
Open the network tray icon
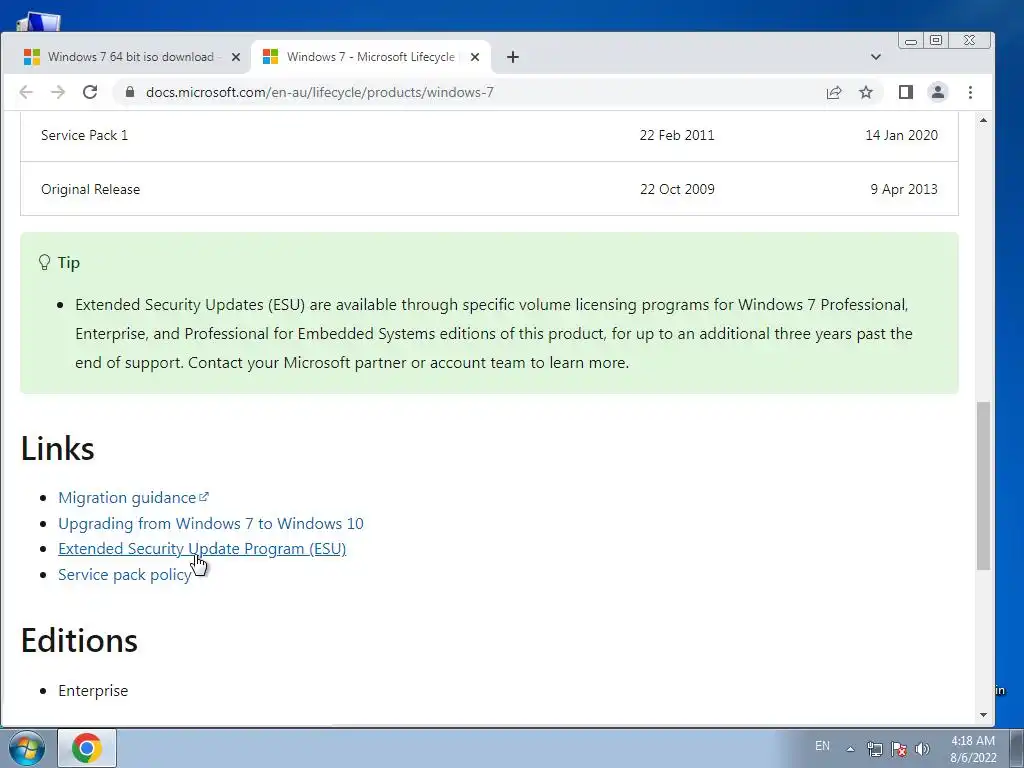click(874, 749)
